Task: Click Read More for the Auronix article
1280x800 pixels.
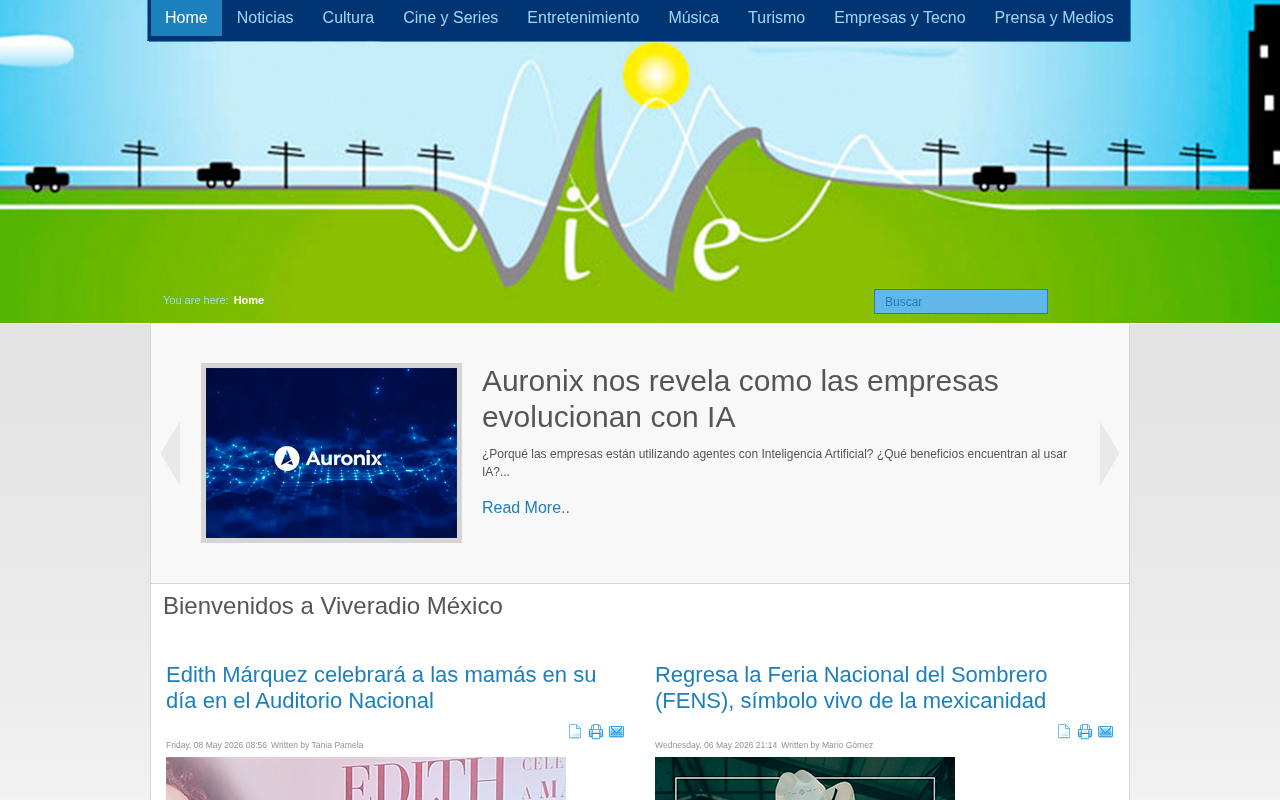Action: pos(526,508)
